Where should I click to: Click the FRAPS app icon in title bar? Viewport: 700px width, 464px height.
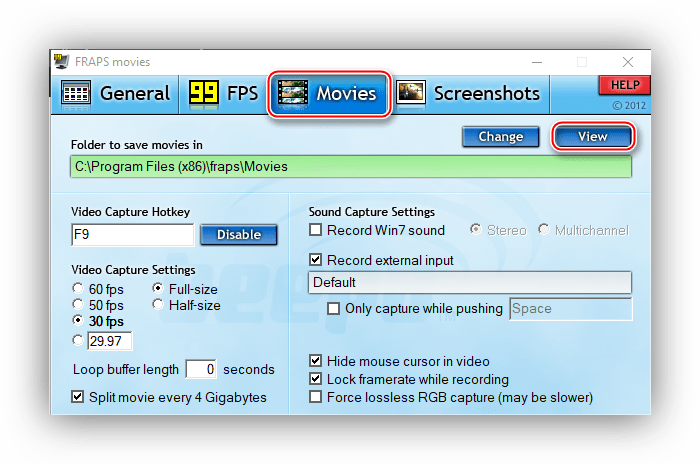pyautogui.click(x=61, y=61)
